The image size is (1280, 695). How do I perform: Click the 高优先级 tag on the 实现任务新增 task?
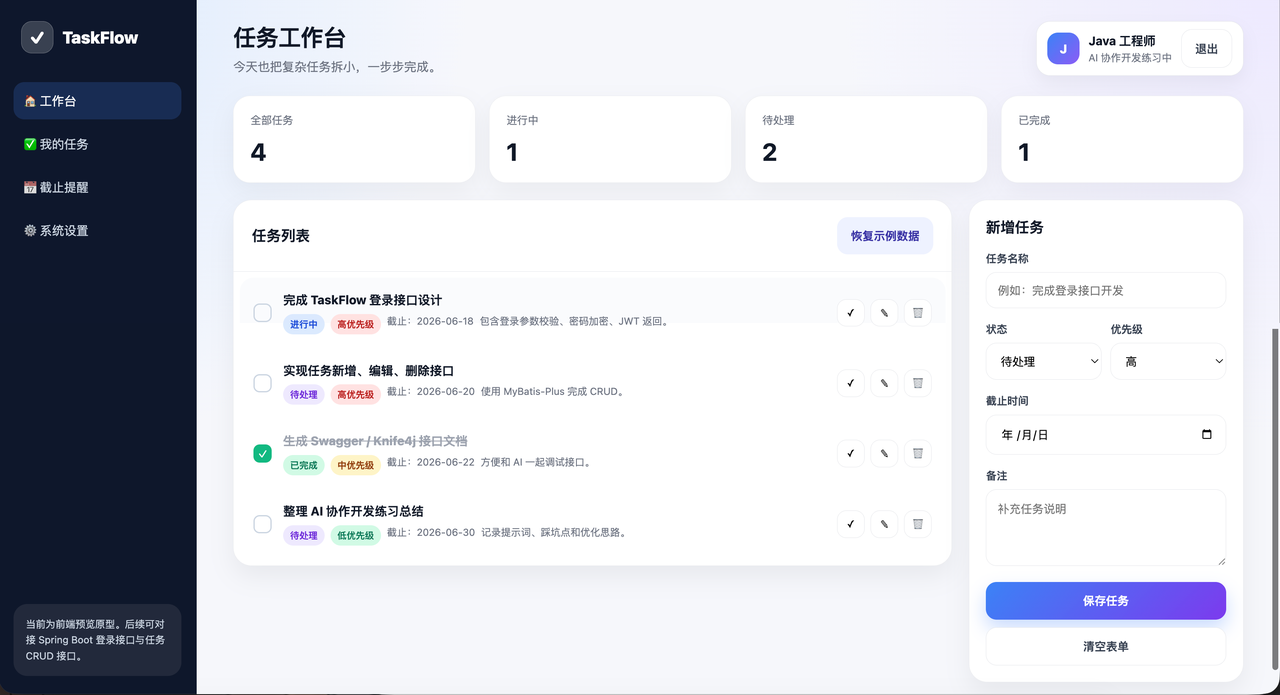point(355,394)
